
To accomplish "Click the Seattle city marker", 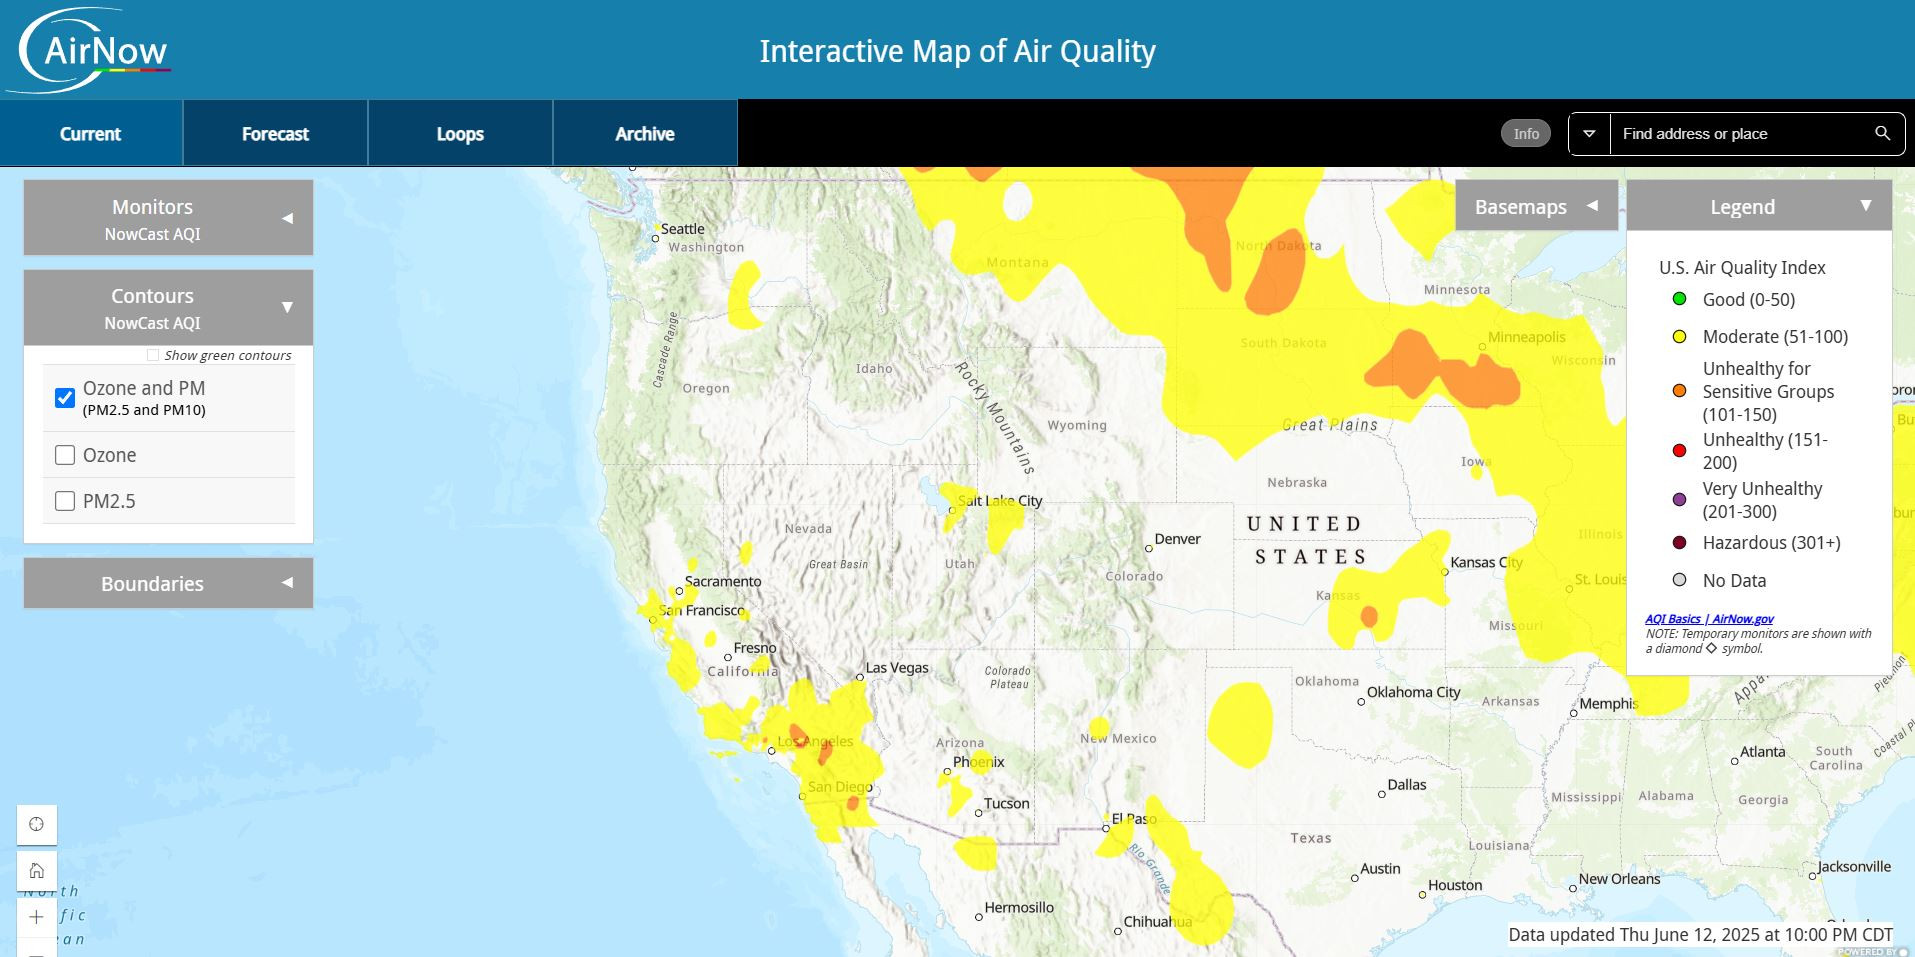I will pyautogui.click(x=656, y=238).
